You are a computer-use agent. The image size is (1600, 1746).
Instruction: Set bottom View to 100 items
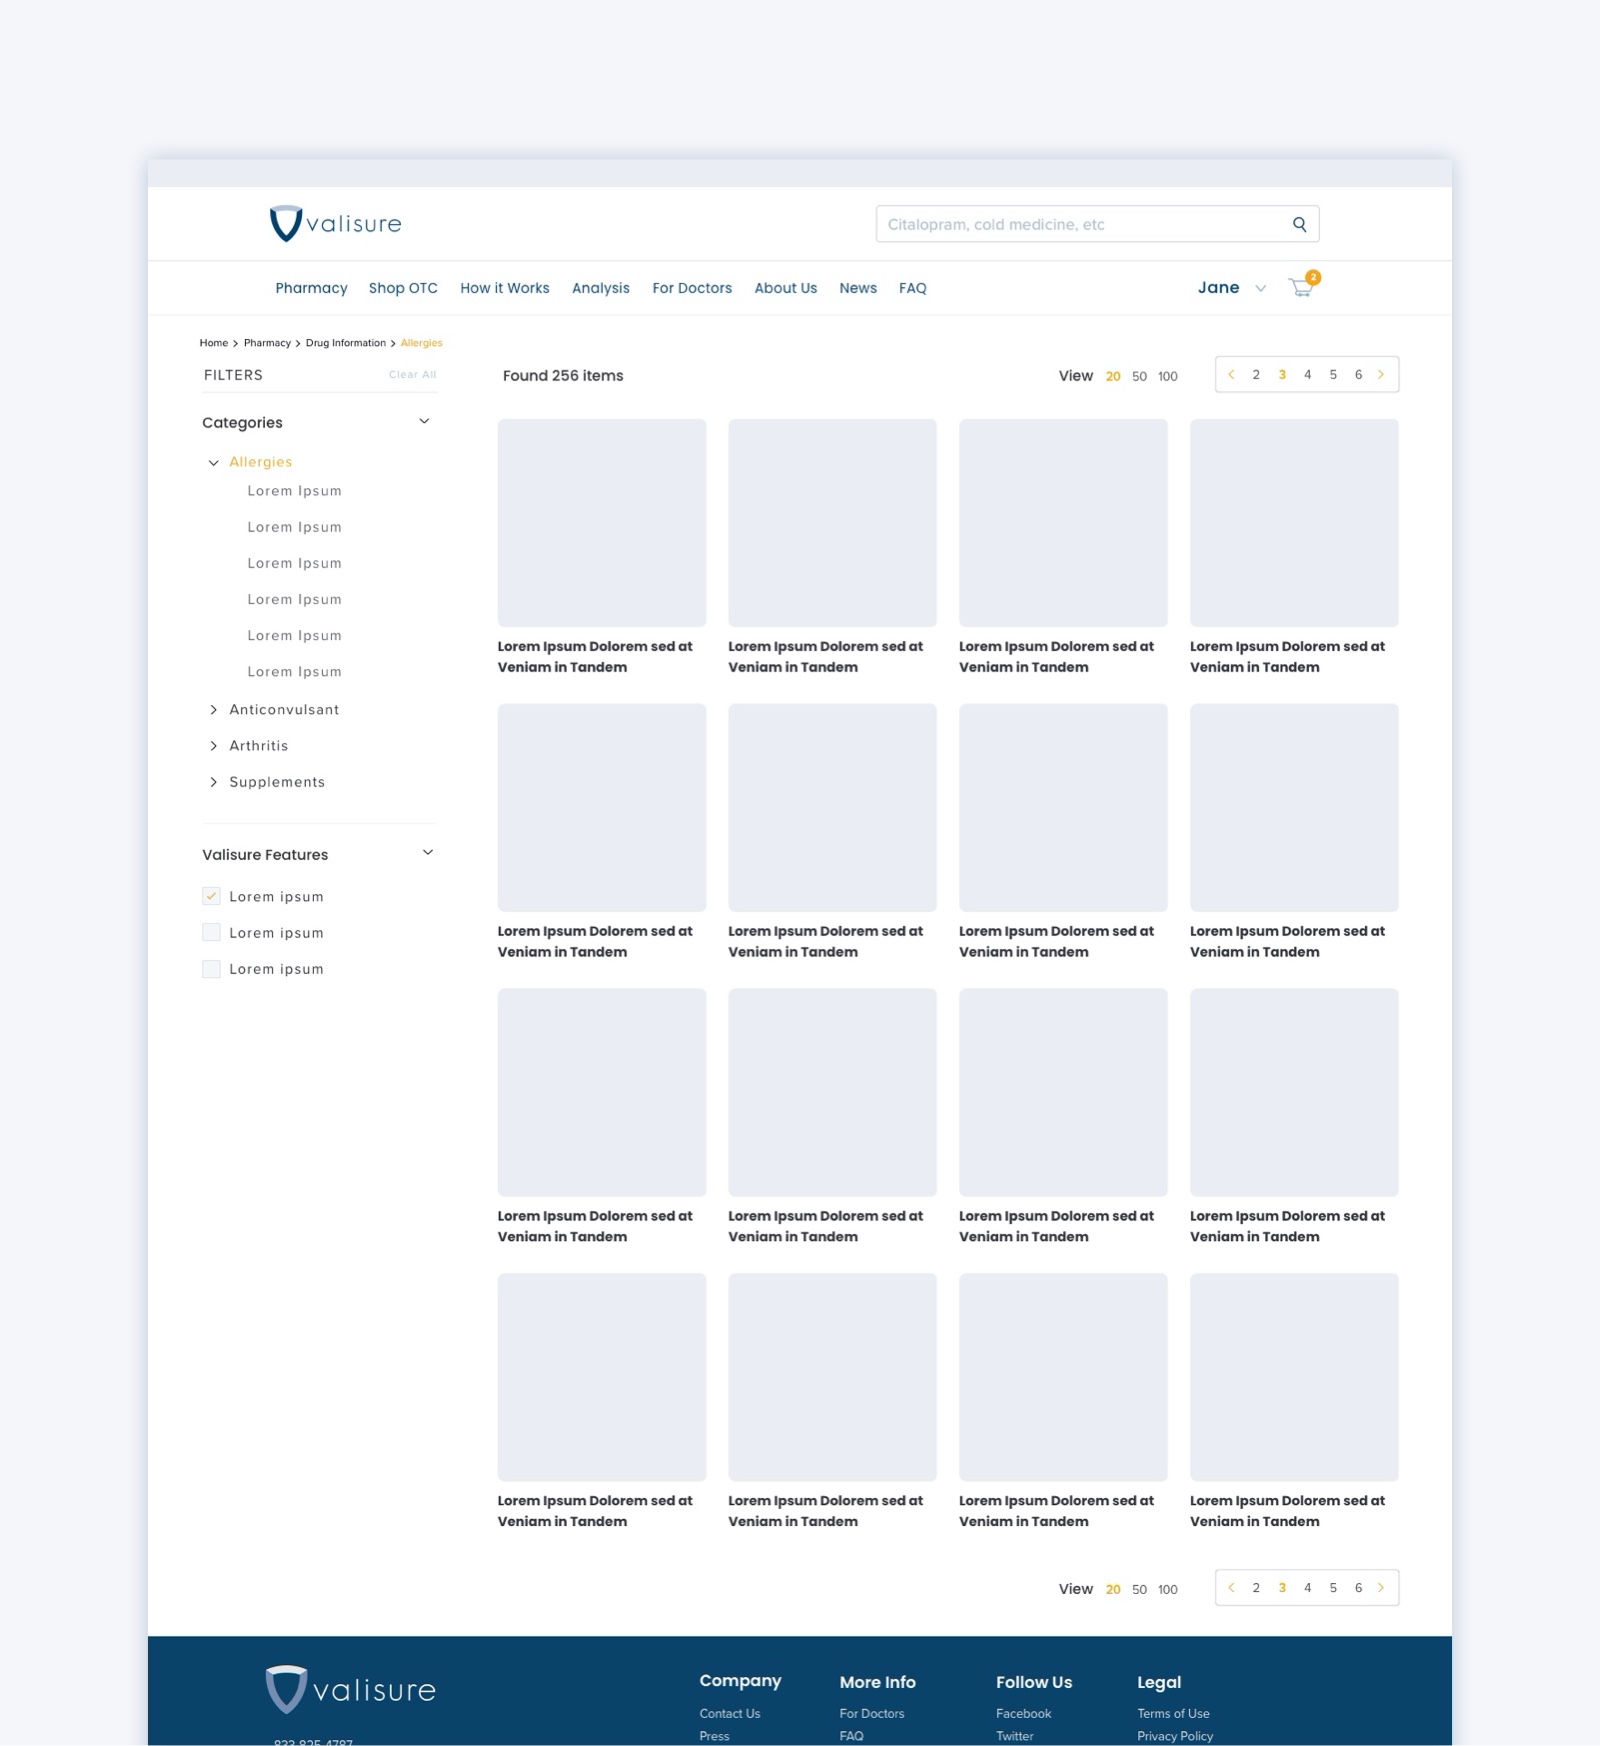[x=1168, y=1589]
